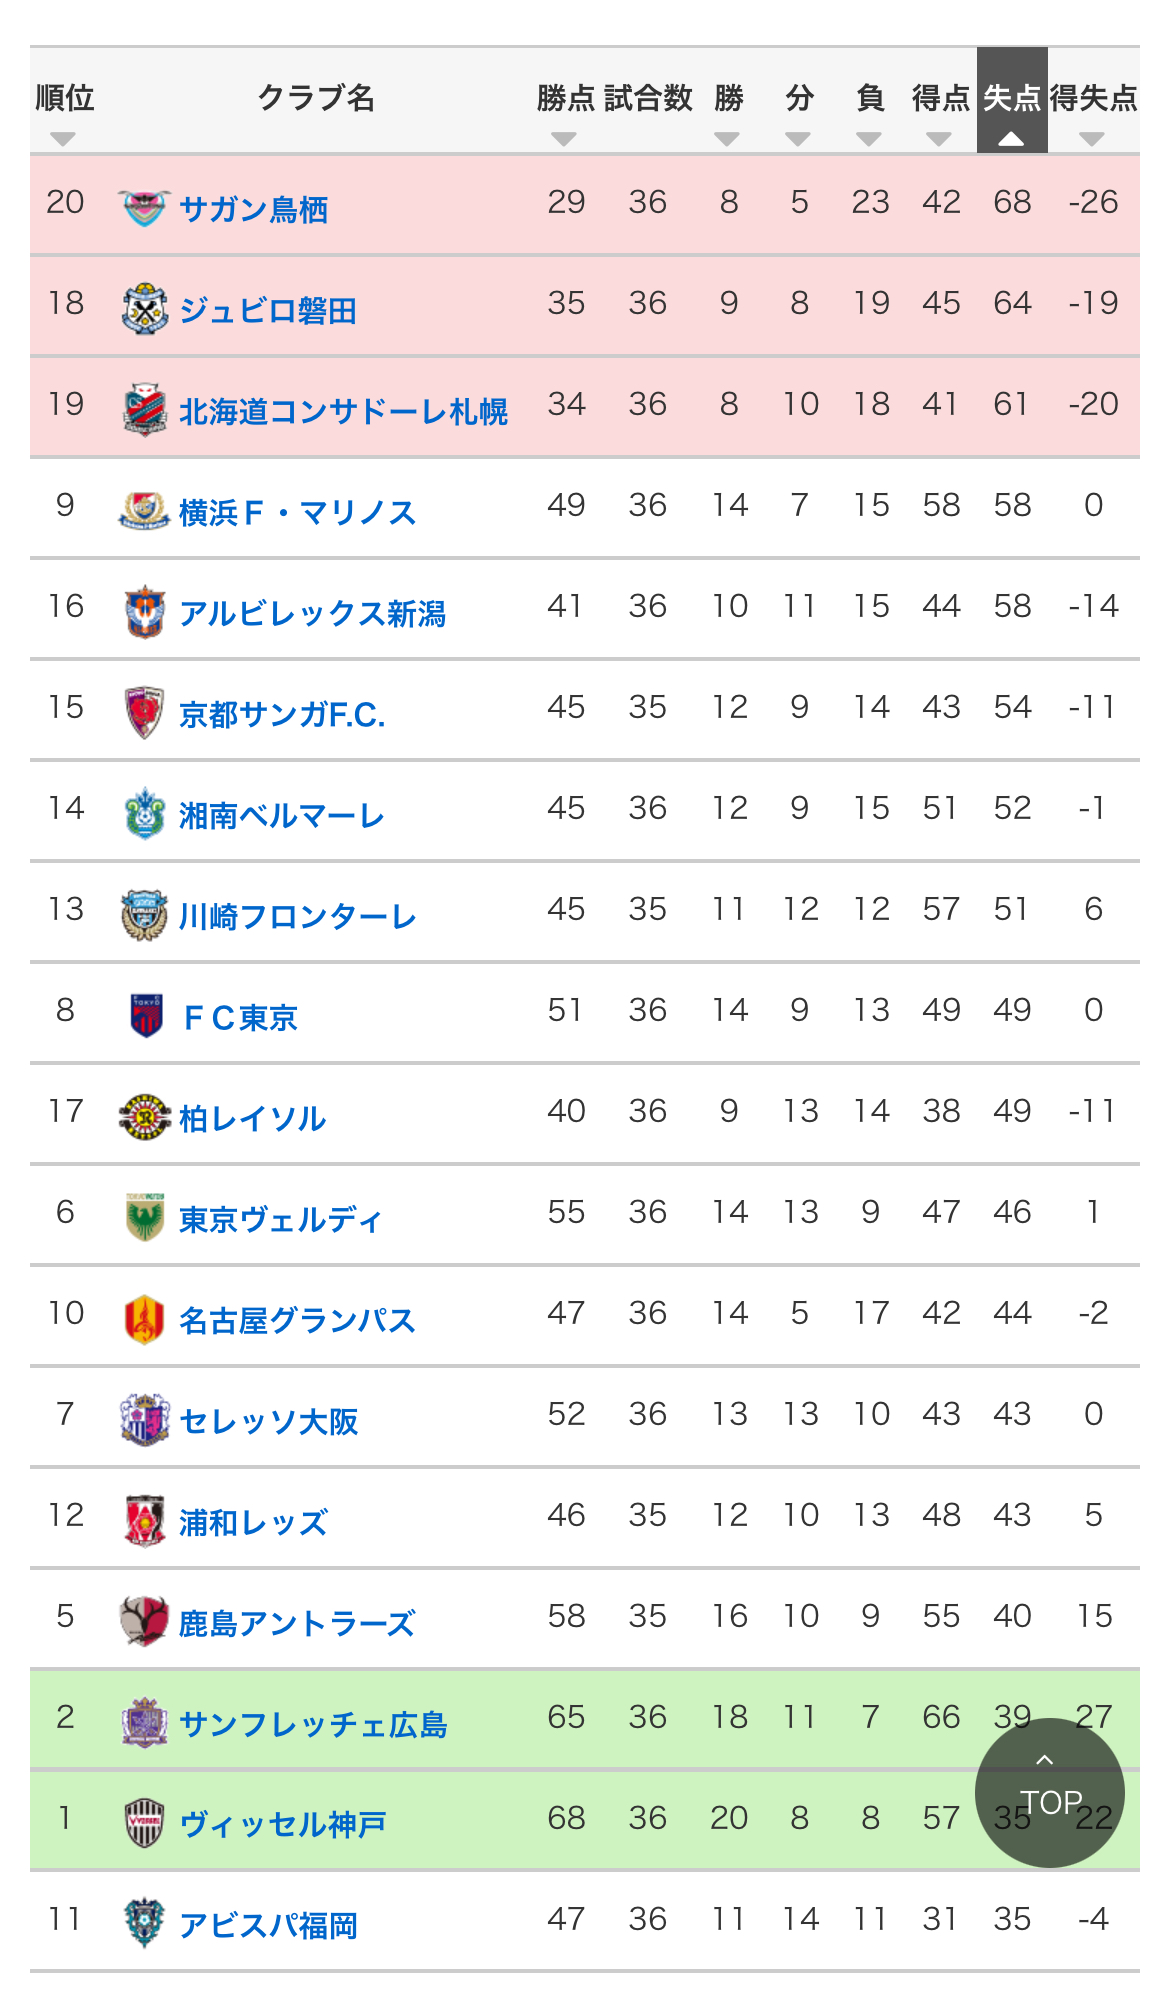Click the Yokohama F. Marinos crest
Screen dimensions: 1170x2000
point(144,510)
